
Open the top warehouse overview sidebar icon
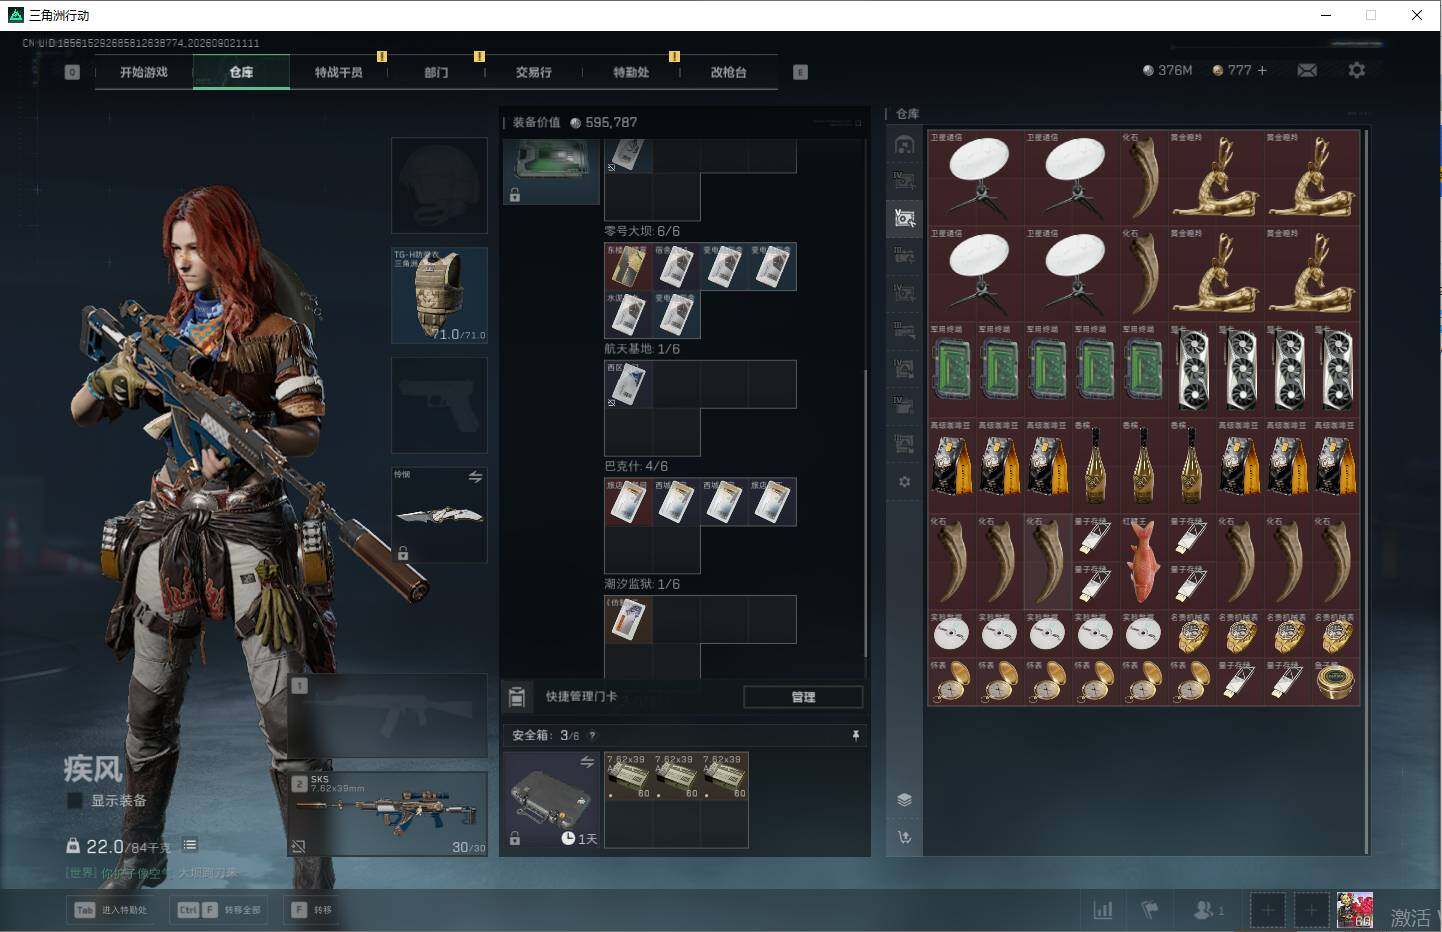904,145
